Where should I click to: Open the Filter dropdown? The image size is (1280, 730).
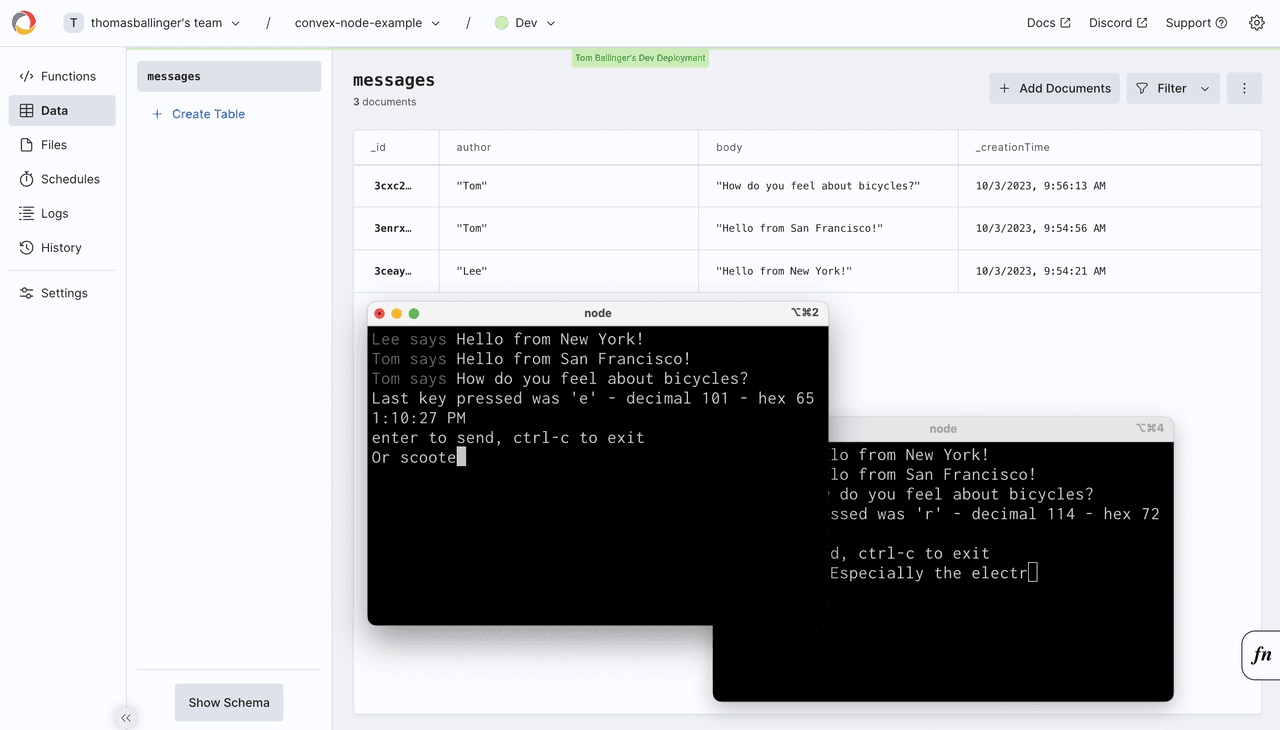coord(1172,88)
